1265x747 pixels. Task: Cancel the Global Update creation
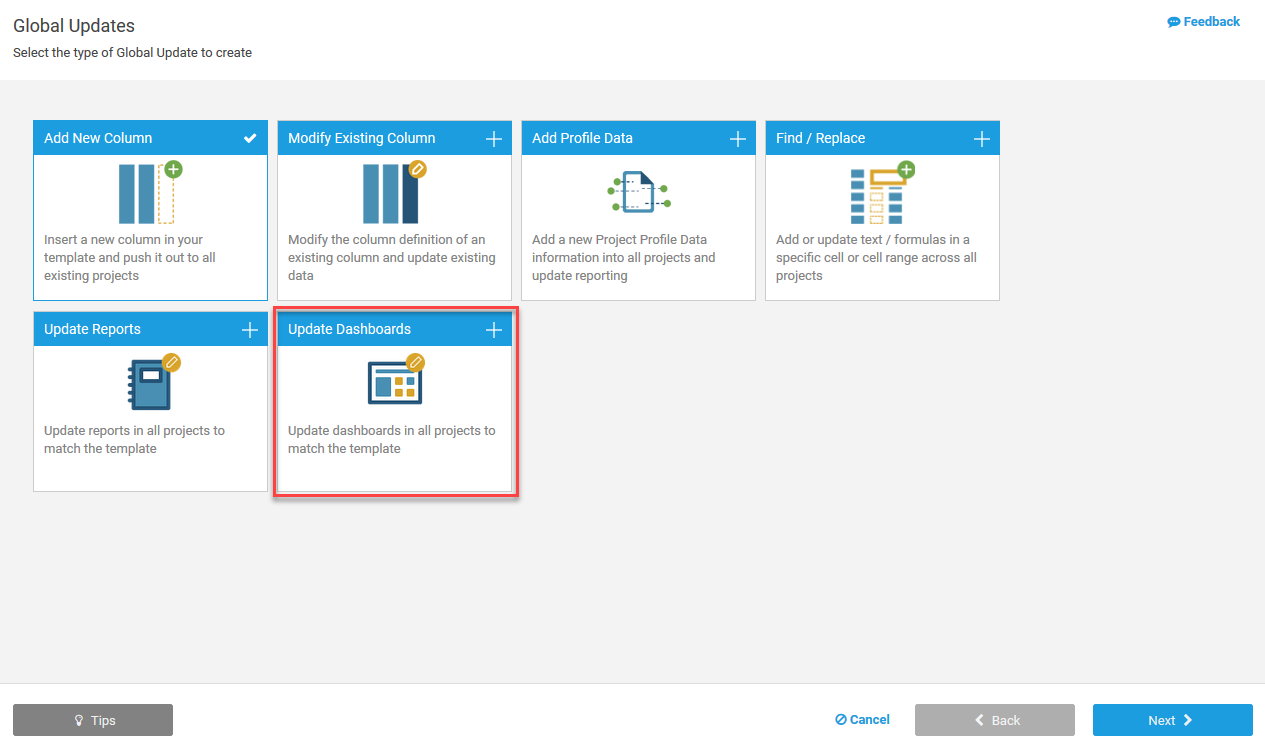862,719
